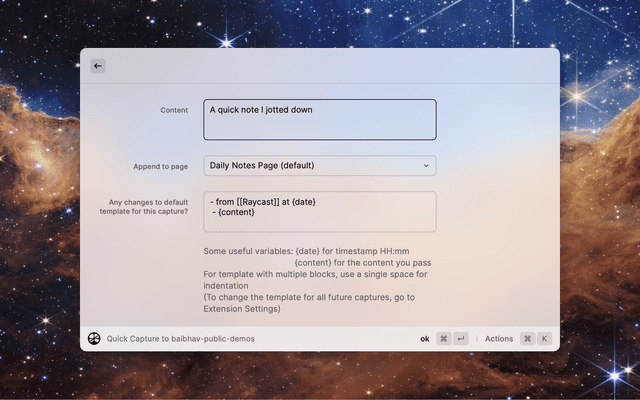Screen dimensions: 640x400
Task: Click the {content} line in template
Action: [x=235, y=212]
